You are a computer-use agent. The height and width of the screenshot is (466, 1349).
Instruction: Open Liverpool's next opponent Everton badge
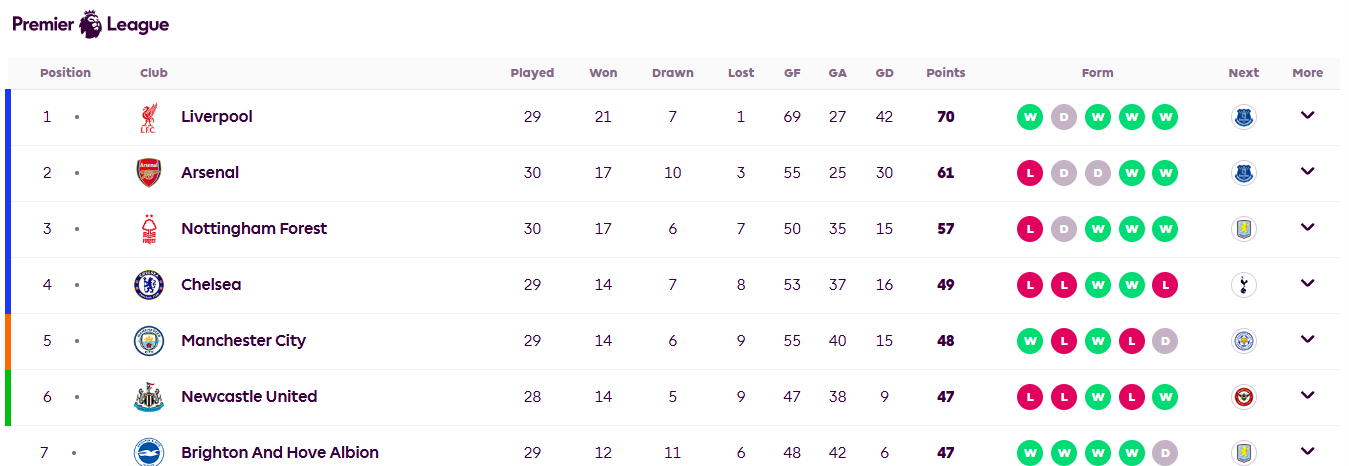[x=1243, y=117]
